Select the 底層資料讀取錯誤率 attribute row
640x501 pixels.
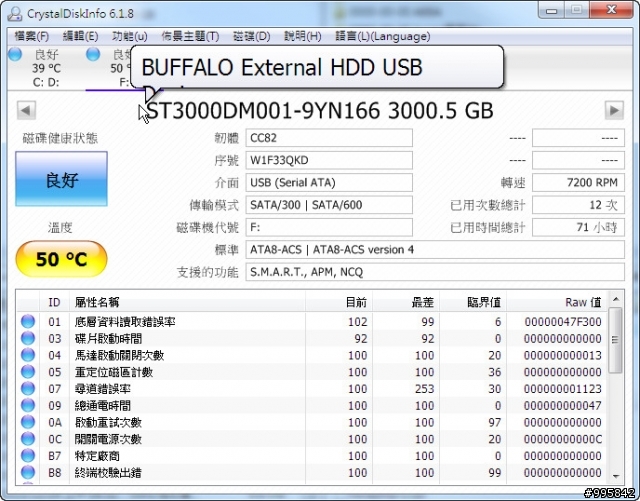[312, 322]
